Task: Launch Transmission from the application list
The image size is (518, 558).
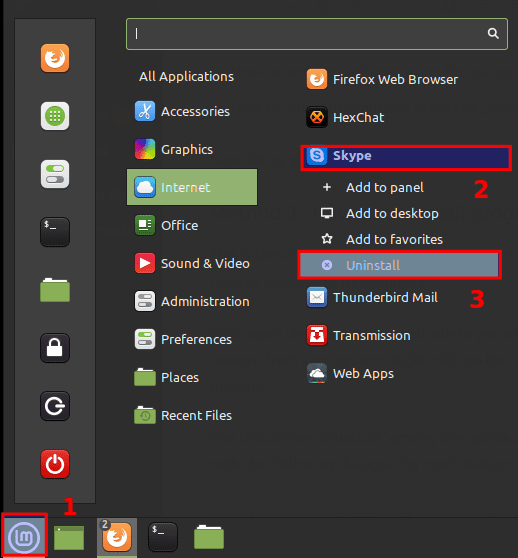Action: (358, 335)
